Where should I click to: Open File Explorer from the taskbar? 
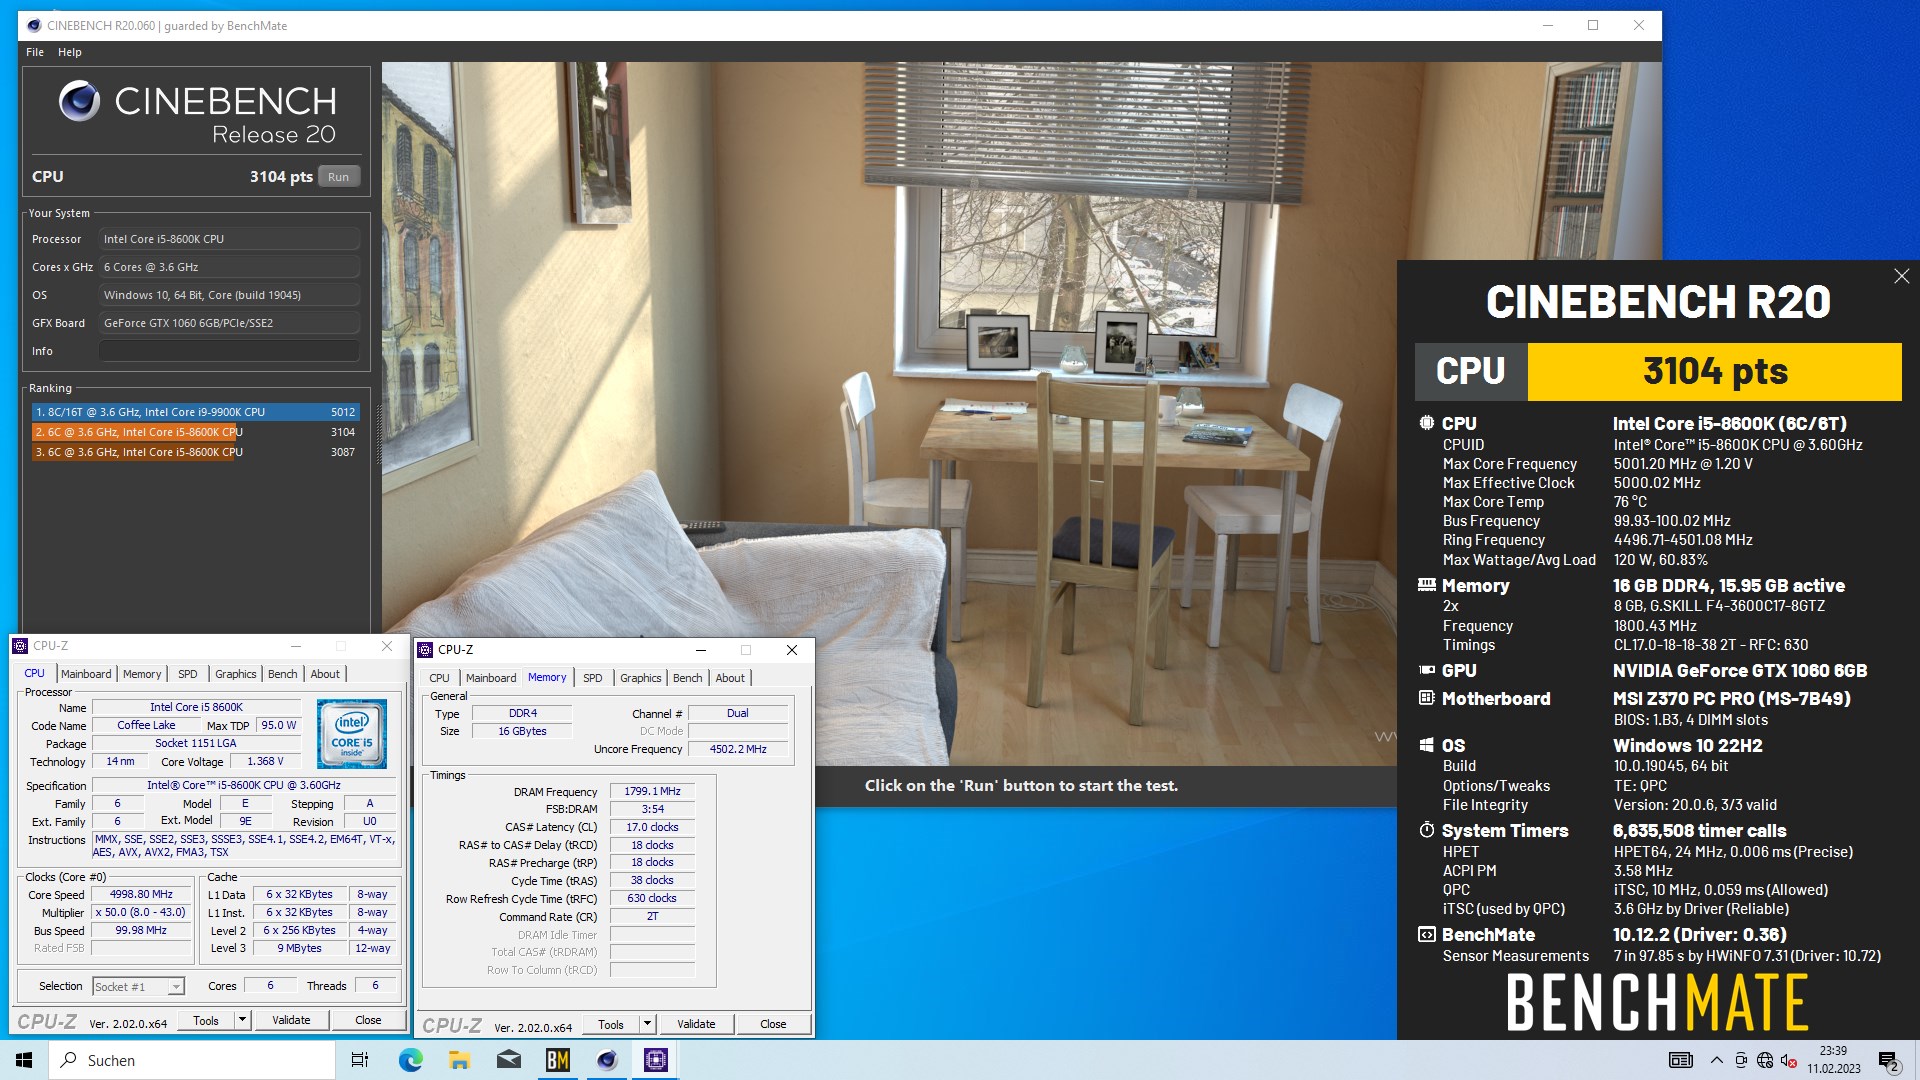click(x=459, y=1060)
